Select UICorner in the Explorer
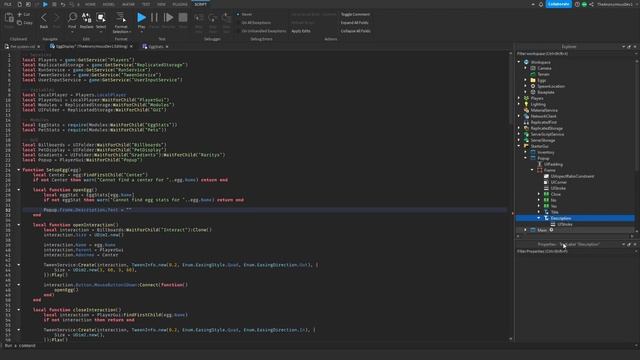Viewport: 640px width, 360px height. tap(558, 182)
